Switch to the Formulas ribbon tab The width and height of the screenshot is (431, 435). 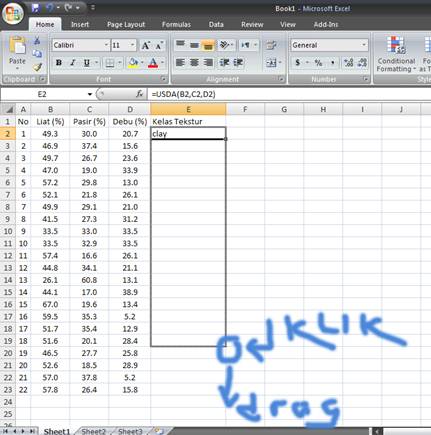coord(176,24)
